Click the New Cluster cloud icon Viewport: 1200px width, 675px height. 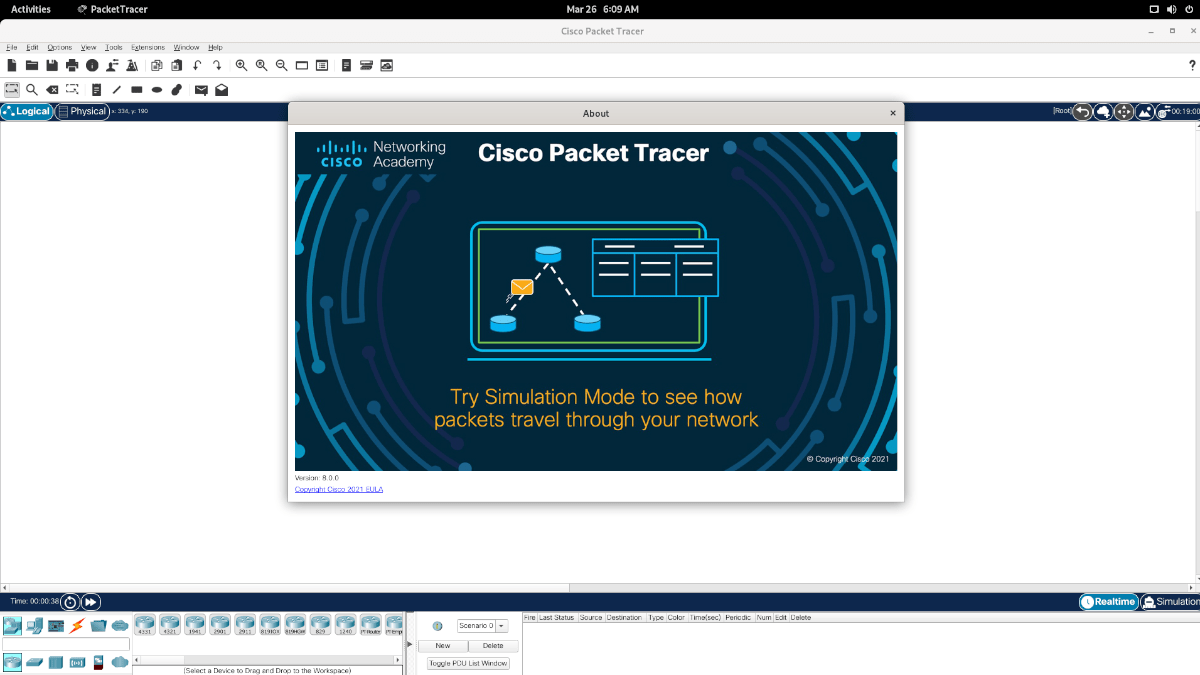click(x=1102, y=111)
